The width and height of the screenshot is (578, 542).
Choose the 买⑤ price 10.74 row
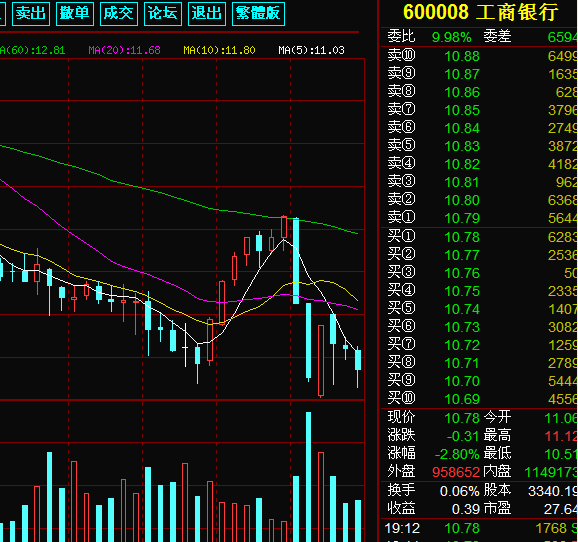click(479, 309)
